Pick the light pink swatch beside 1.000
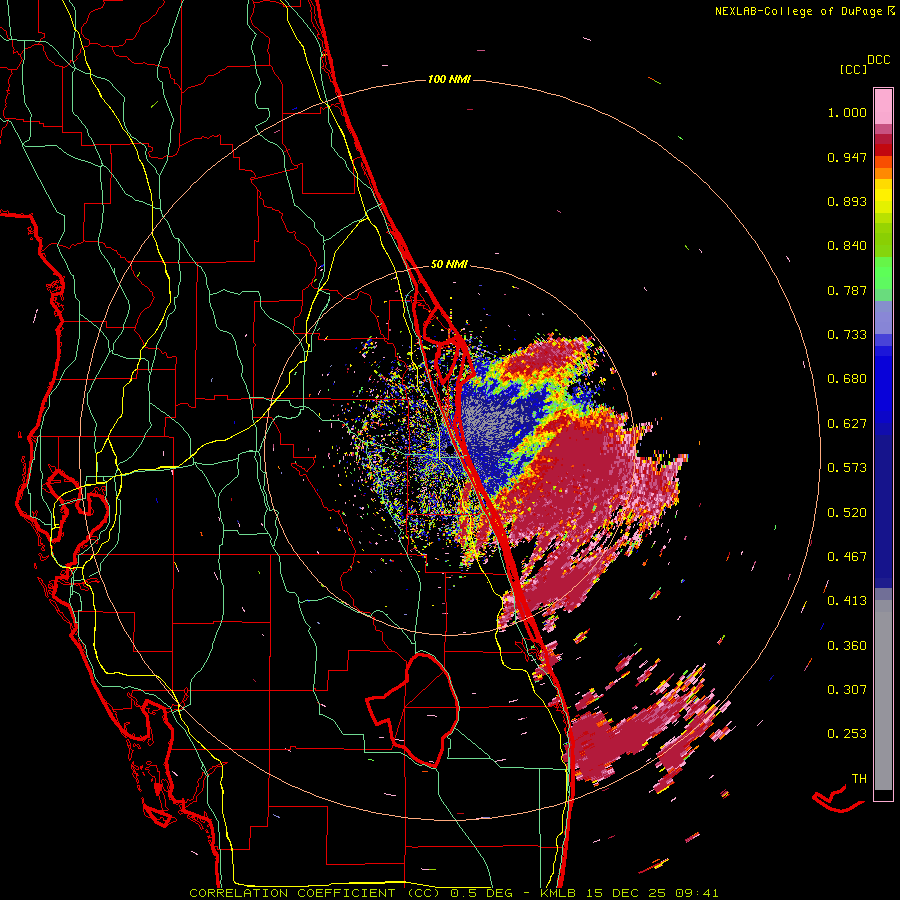Viewport: 900px width, 900px height. pyautogui.click(x=883, y=107)
